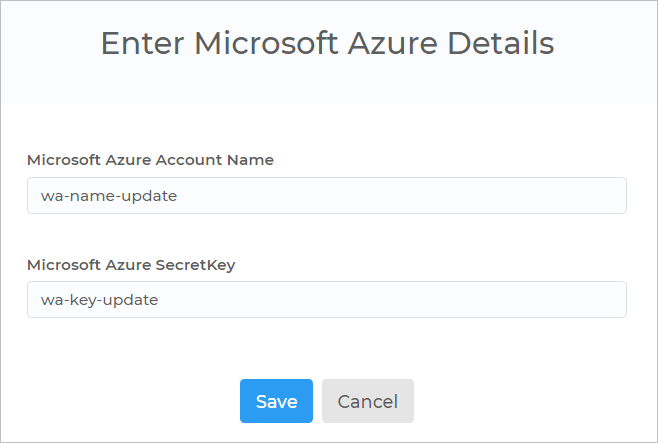The height and width of the screenshot is (443, 658).
Task: Place cursor in the account name input
Action: [x=327, y=195]
